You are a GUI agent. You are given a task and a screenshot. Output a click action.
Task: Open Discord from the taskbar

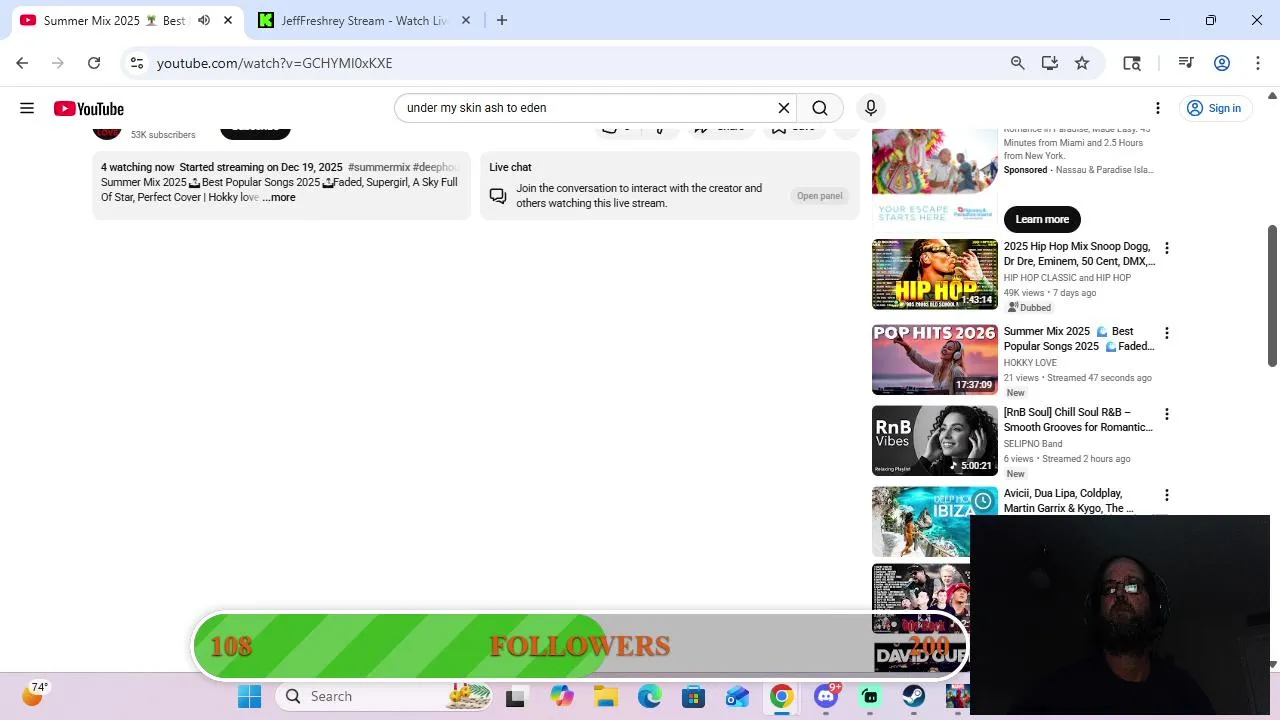click(826, 696)
